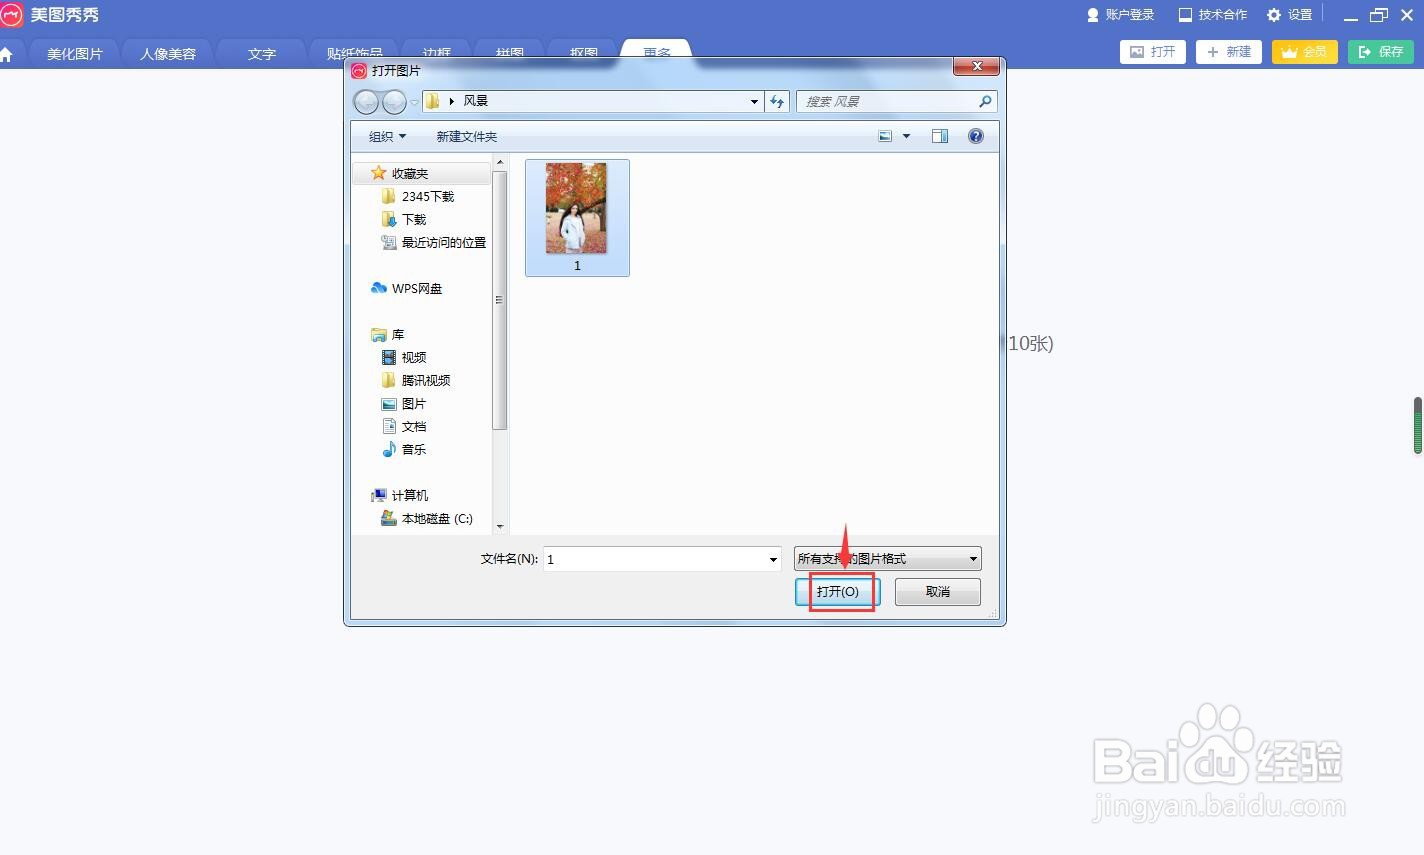Go forward in the file dialog
This screenshot has height=855, width=1424.
click(x=394, y=101)
